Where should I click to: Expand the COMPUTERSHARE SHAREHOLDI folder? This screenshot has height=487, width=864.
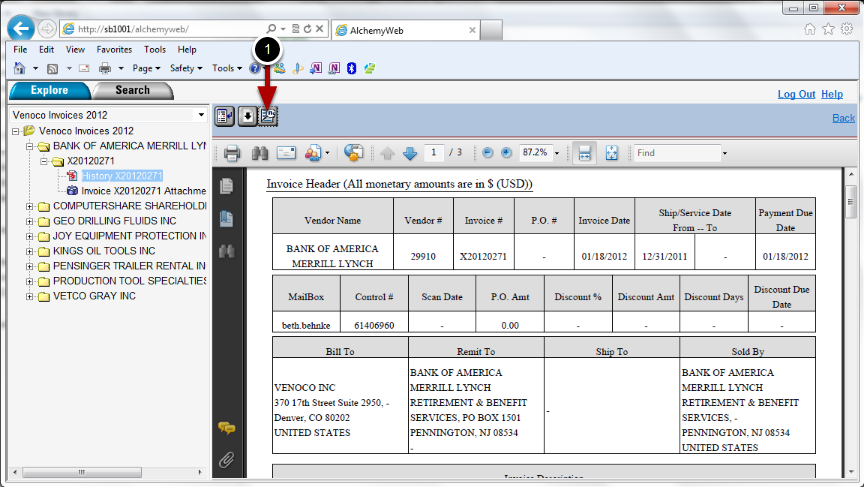[30, 206]
